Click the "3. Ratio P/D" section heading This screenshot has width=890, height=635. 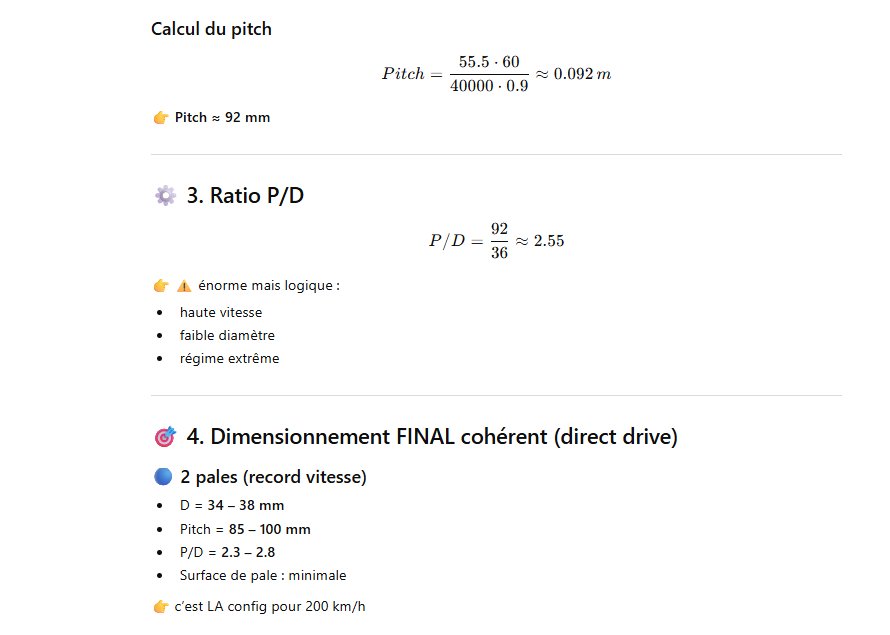pyautogui.click(x=245, y=196)
